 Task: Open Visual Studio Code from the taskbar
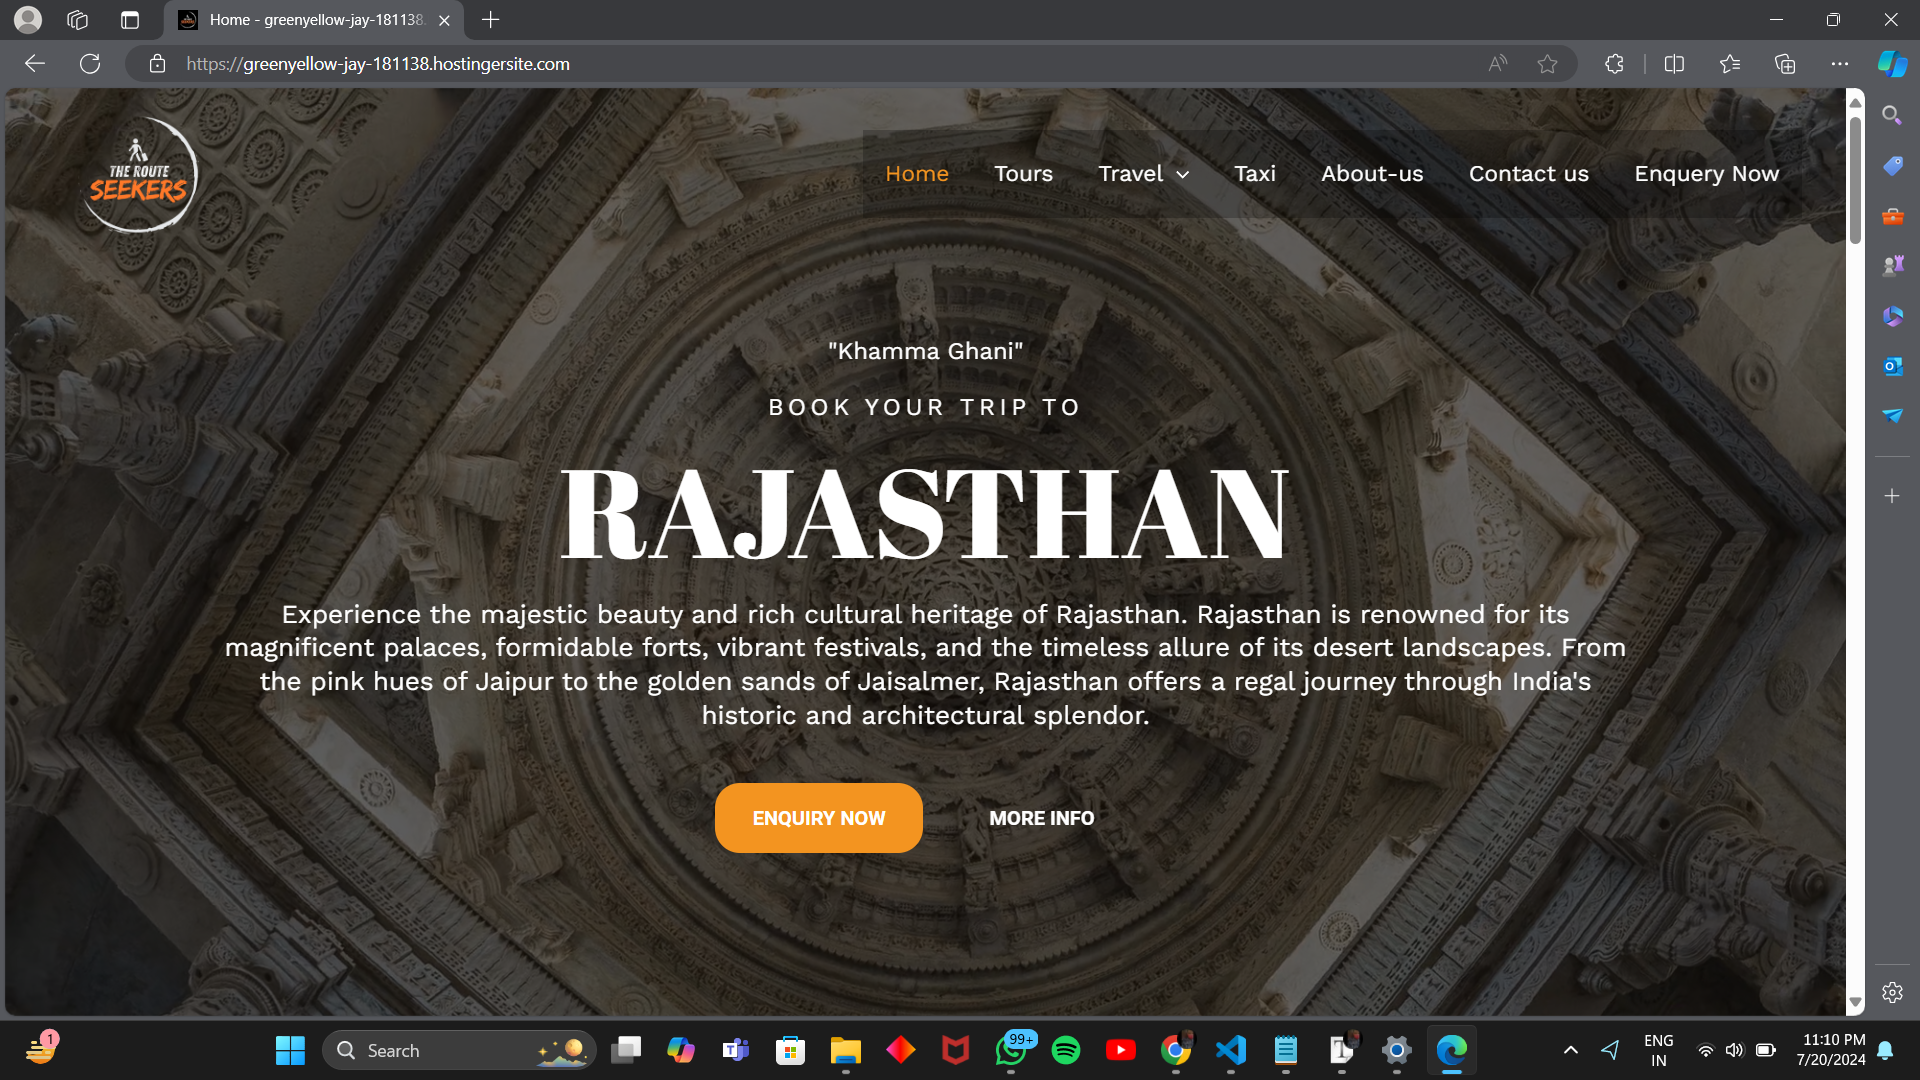point(1231,1050)
